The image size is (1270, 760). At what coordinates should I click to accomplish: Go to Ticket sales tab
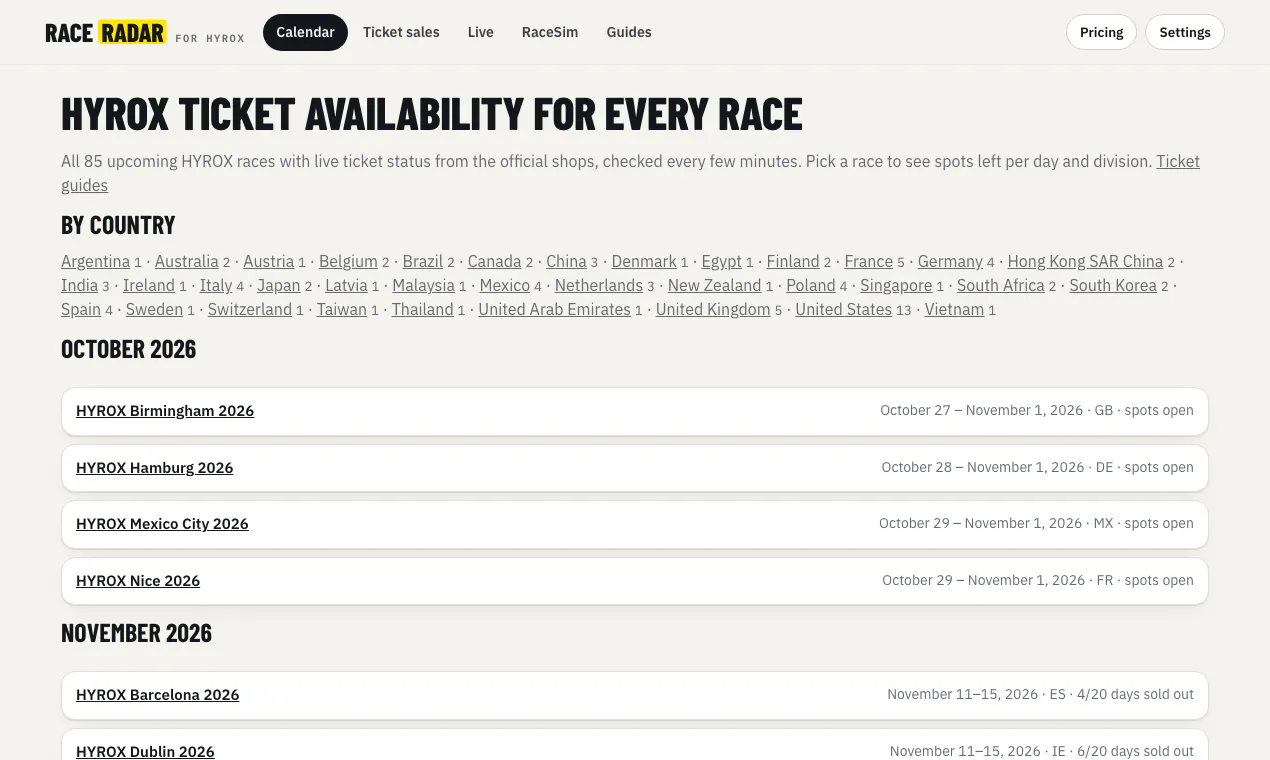click(x=401, y=32)
